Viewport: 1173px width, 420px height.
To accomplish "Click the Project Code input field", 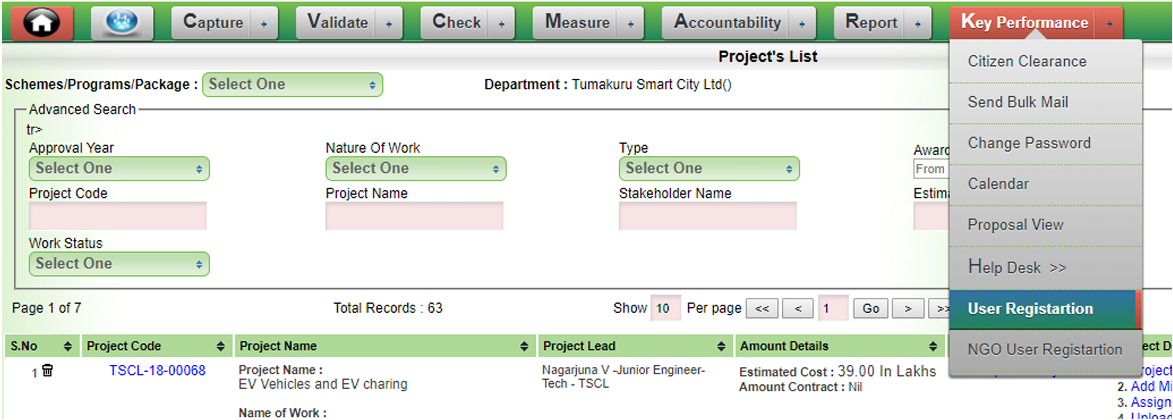I will click(118, 216).
